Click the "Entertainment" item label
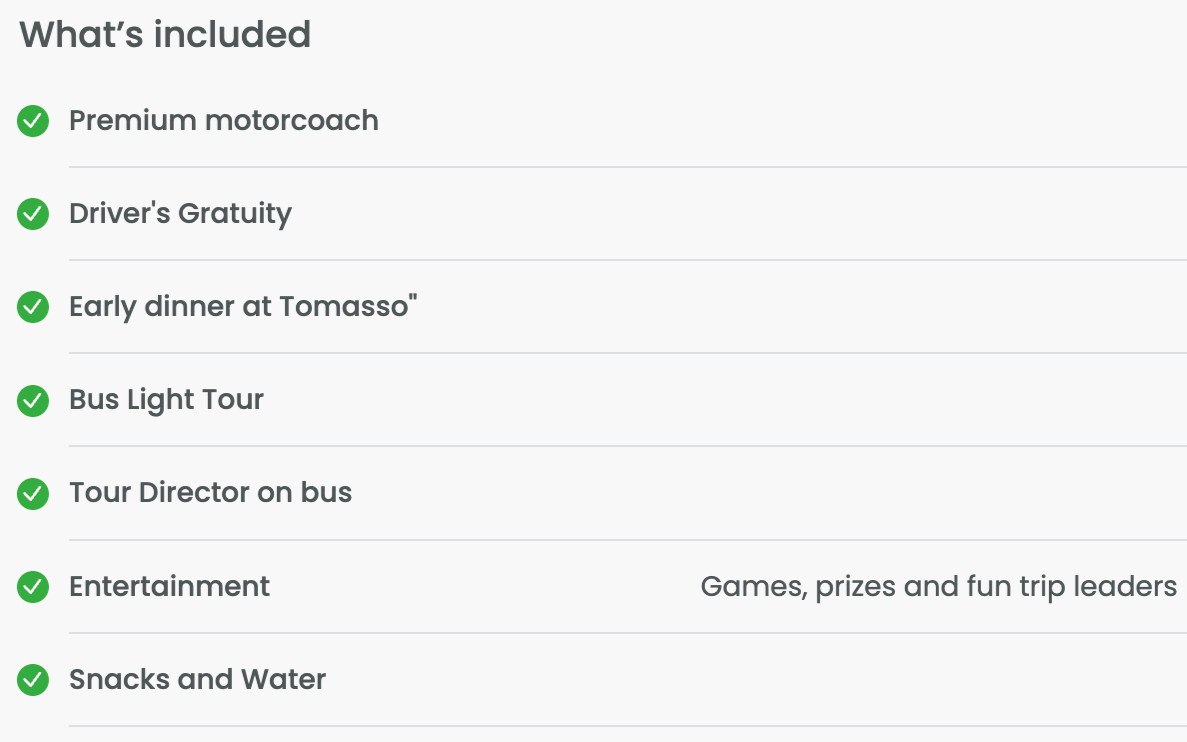The width and height of the screenshot is (1187, 742). [169, 586]
